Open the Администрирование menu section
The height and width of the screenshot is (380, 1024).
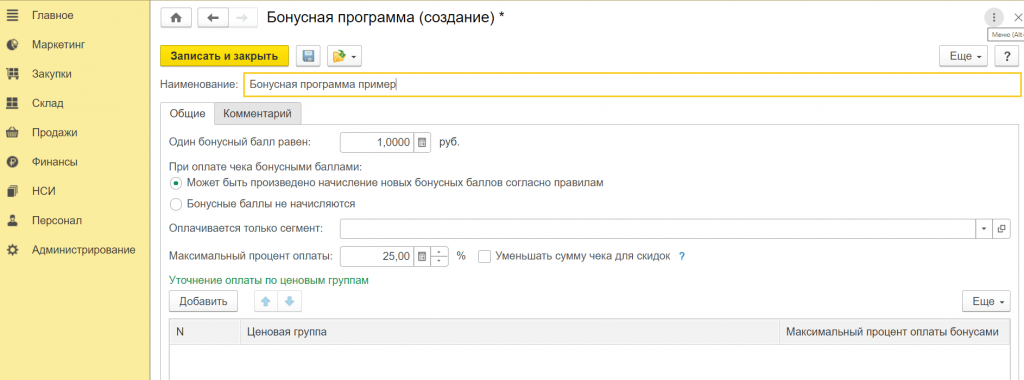[84, 250]
